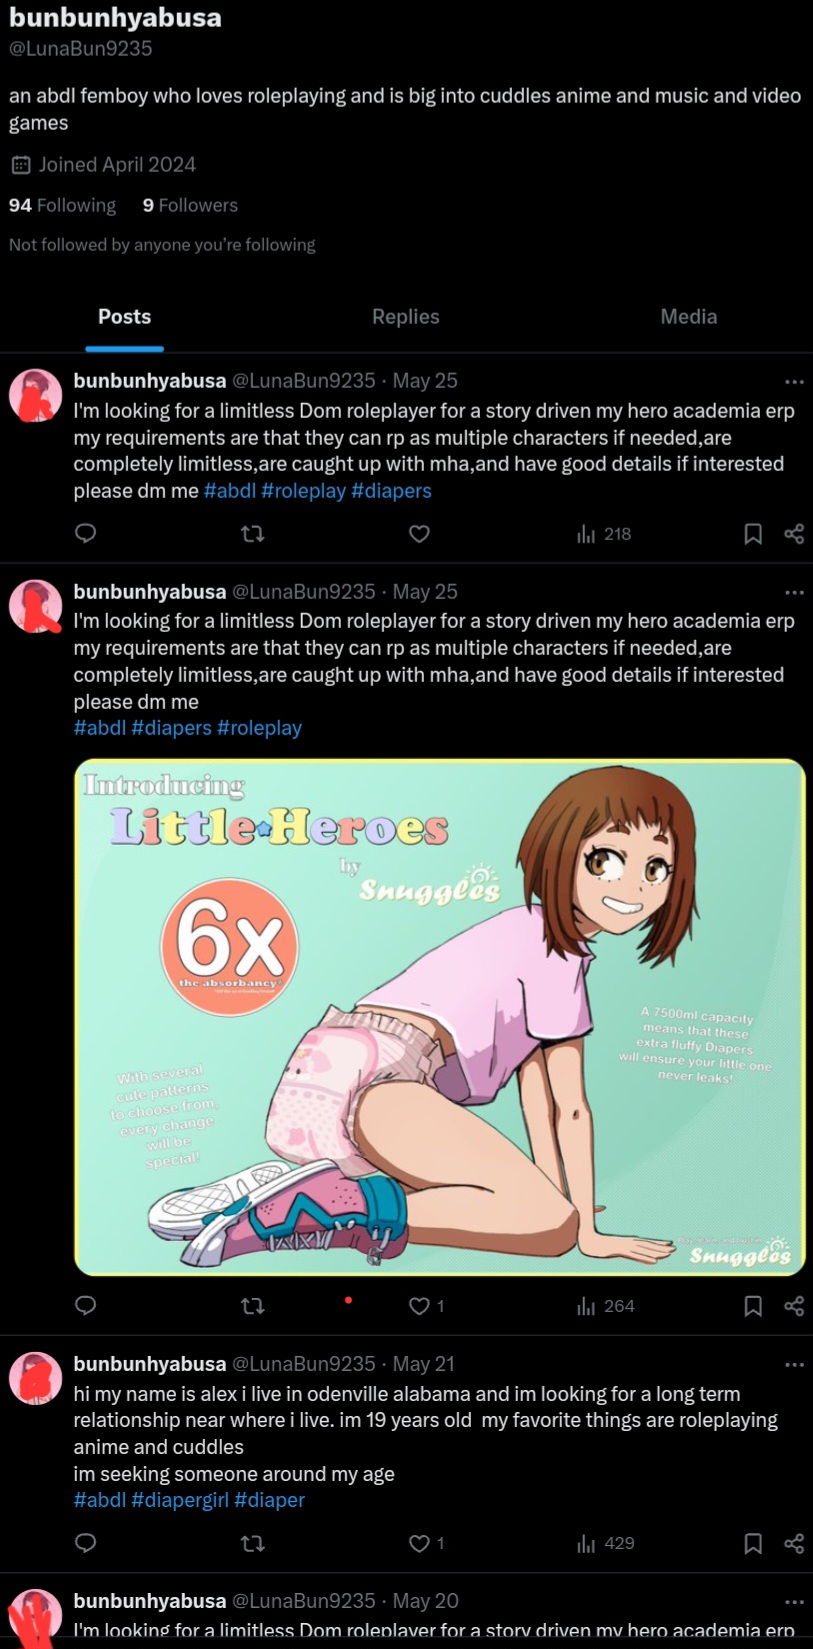
Task: Switch to the Media tab
Action: click(689, 317)
